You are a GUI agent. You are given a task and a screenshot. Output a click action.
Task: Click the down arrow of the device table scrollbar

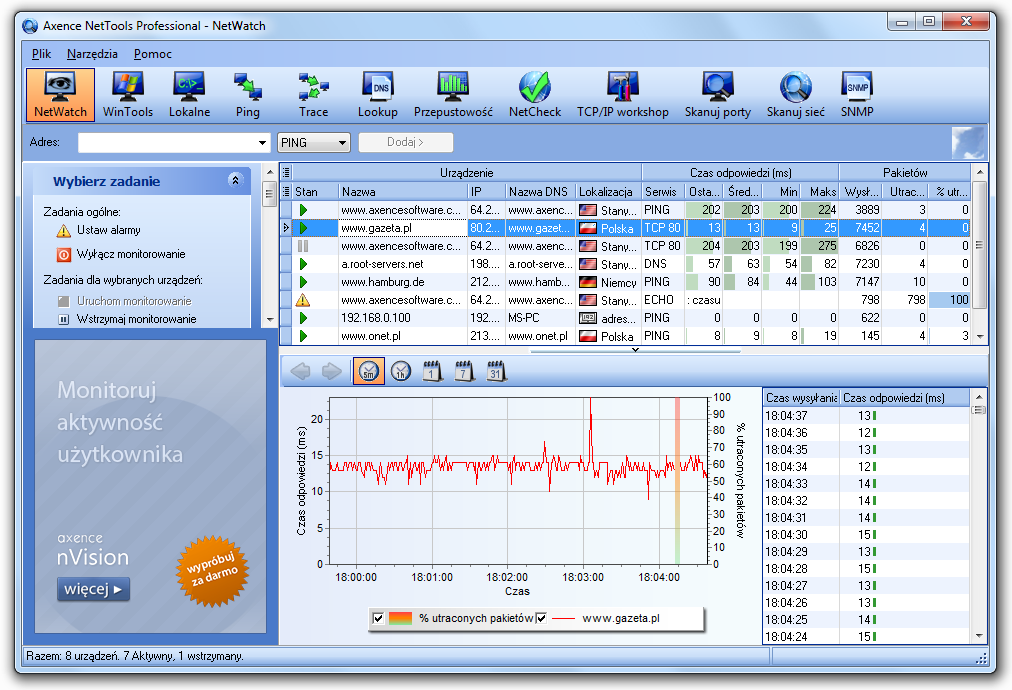980,336
